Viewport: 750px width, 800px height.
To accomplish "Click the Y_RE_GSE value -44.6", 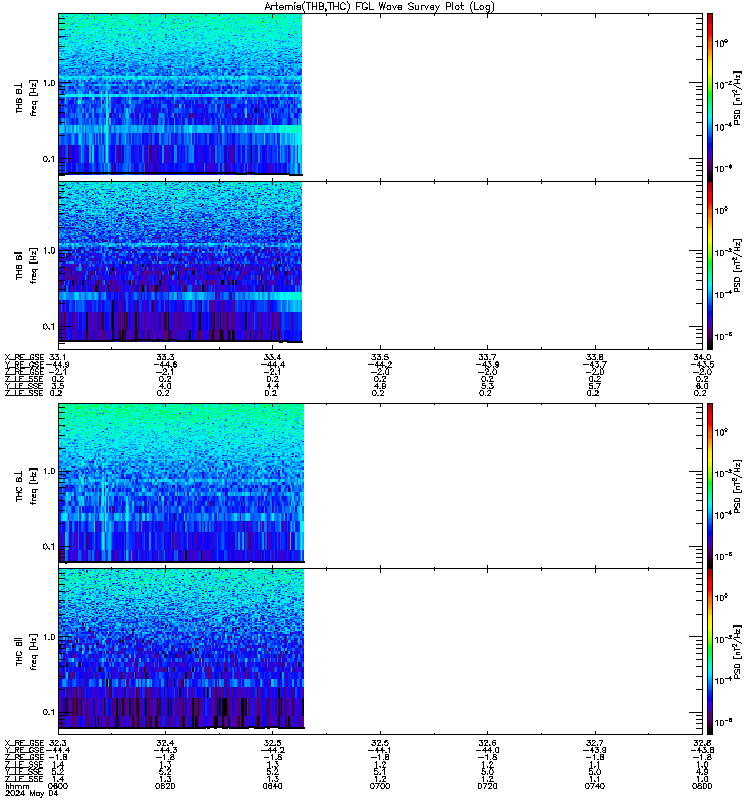I will tap(165, 364).
